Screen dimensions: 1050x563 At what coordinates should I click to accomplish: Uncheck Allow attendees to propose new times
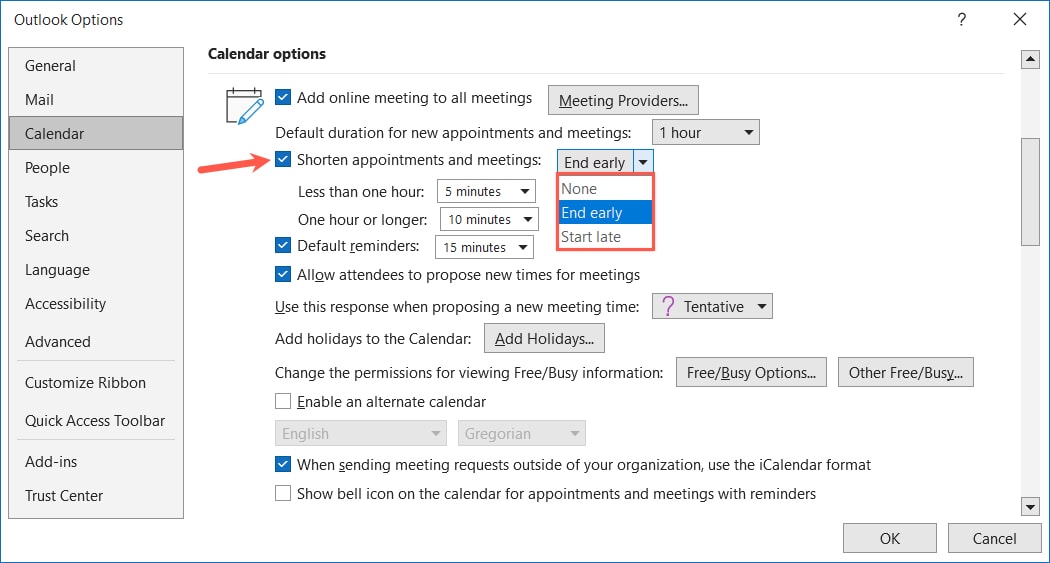click(283, 274)
